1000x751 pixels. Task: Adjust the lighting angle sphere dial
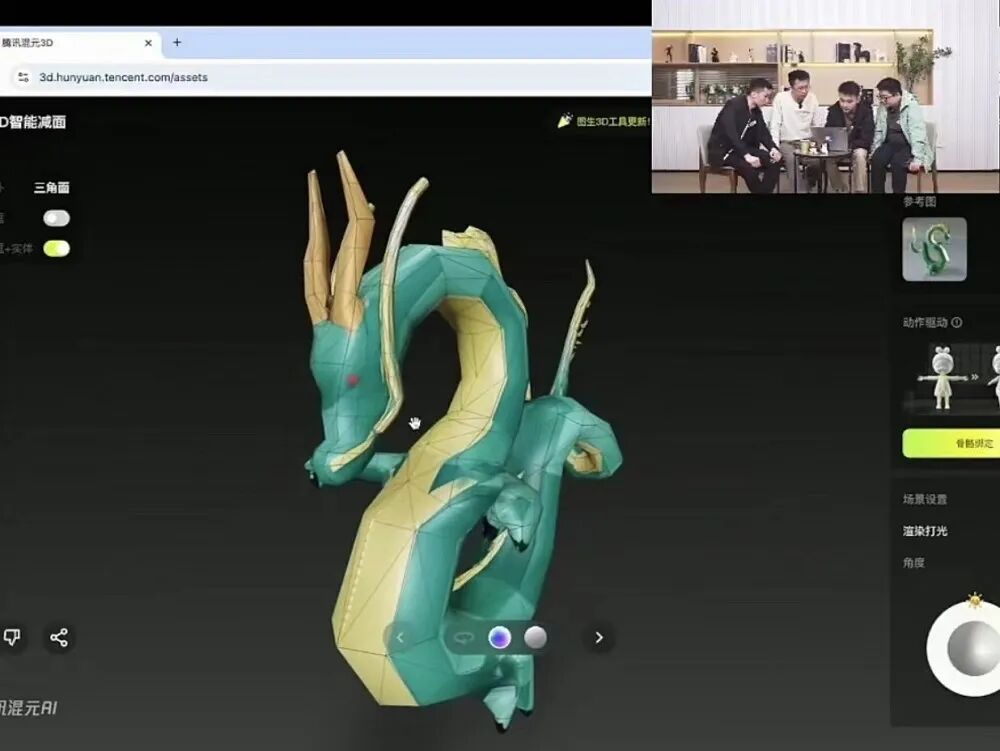[971, 648]
